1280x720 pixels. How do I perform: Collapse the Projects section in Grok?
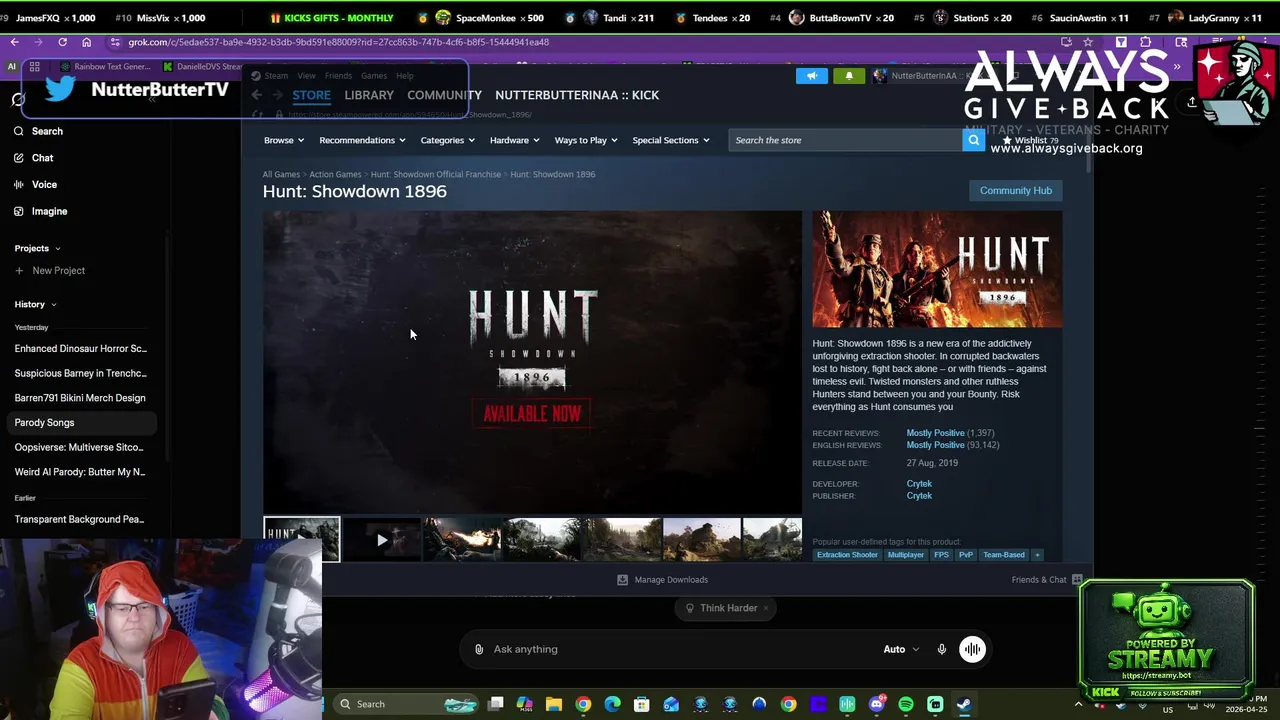[x=37, y=248]
